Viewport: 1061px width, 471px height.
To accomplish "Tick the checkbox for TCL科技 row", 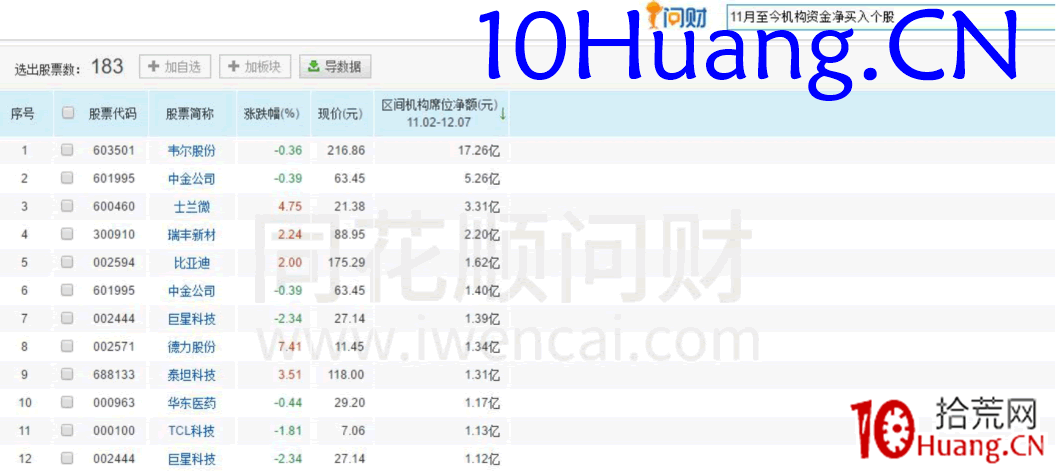I will point(67,430).
